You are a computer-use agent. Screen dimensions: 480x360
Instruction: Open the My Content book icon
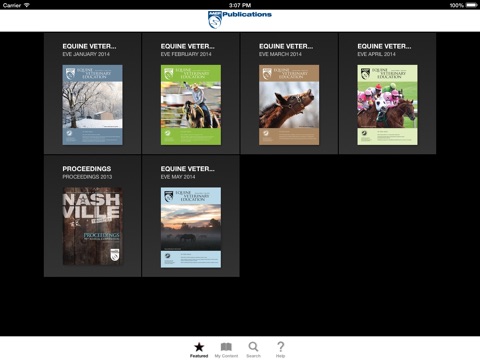(x=226, y=347)
